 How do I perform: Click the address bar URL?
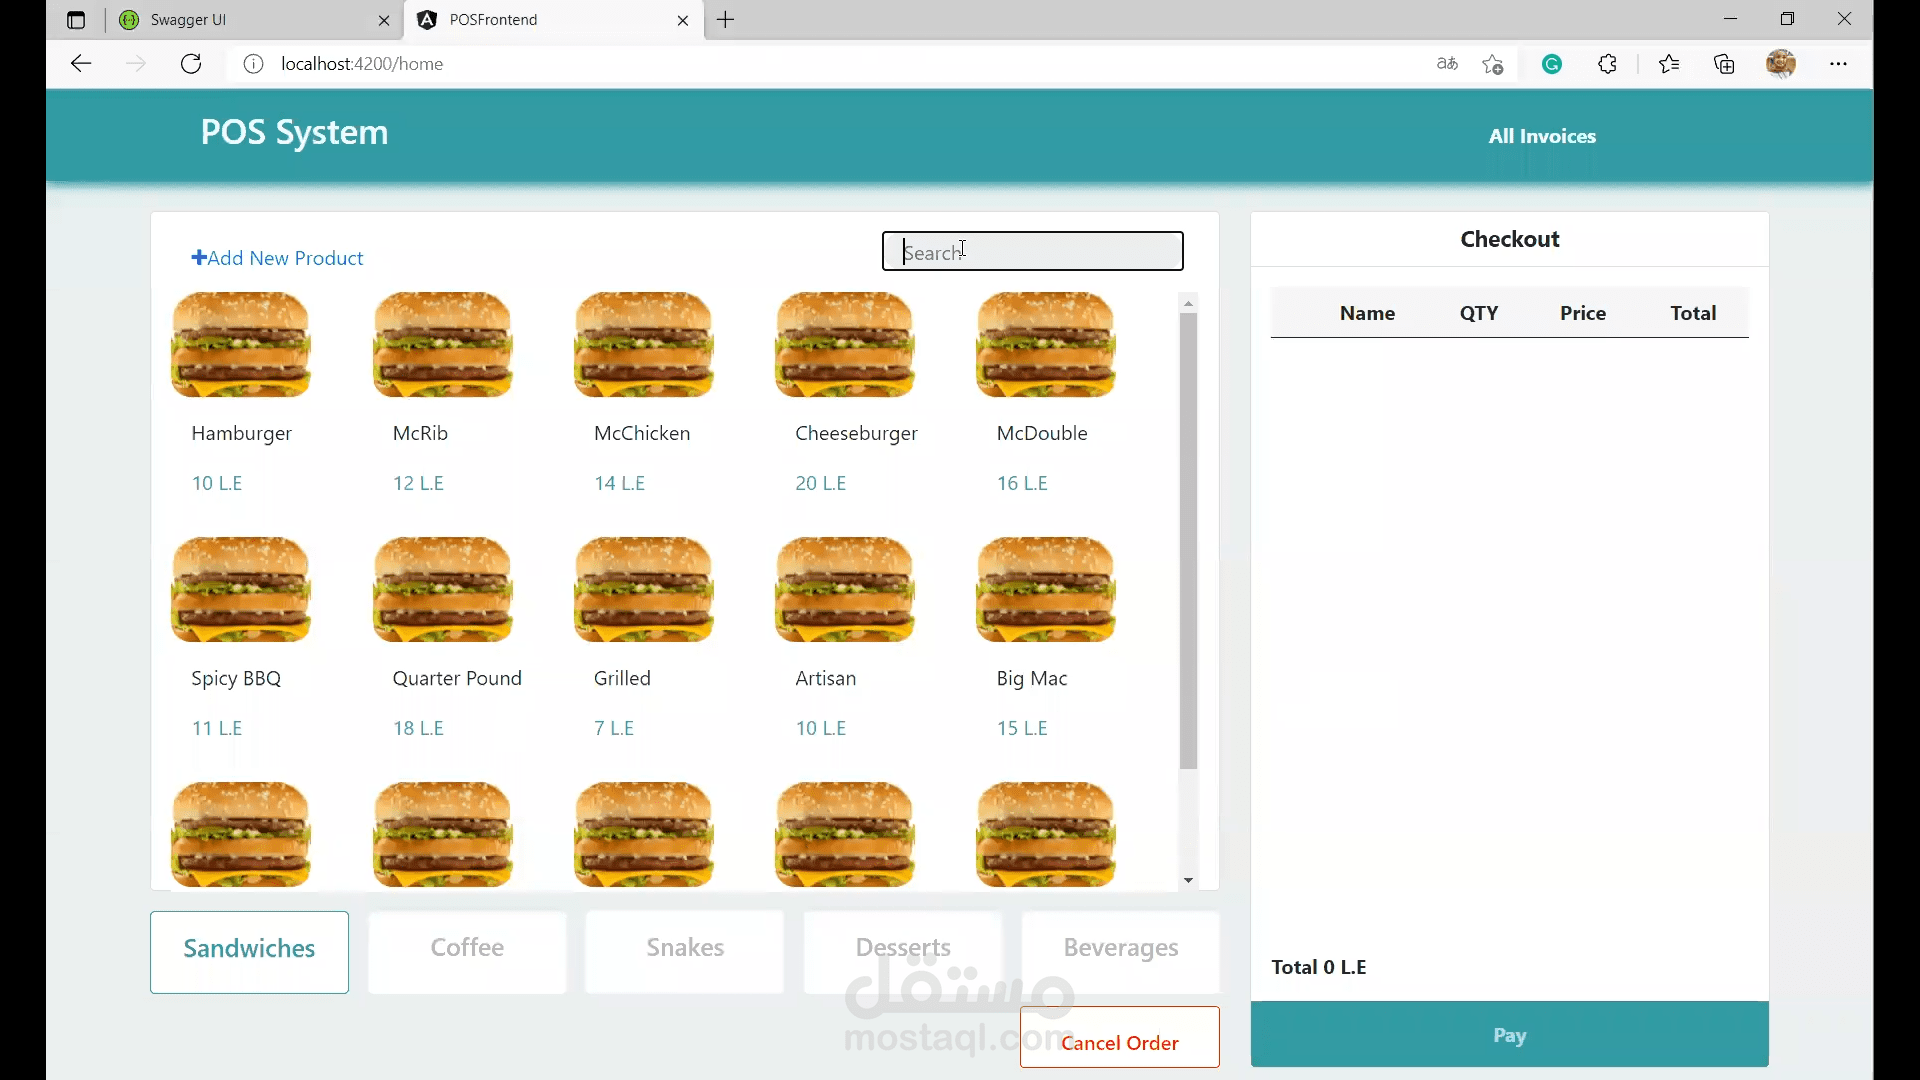click(x=362, y=64)
